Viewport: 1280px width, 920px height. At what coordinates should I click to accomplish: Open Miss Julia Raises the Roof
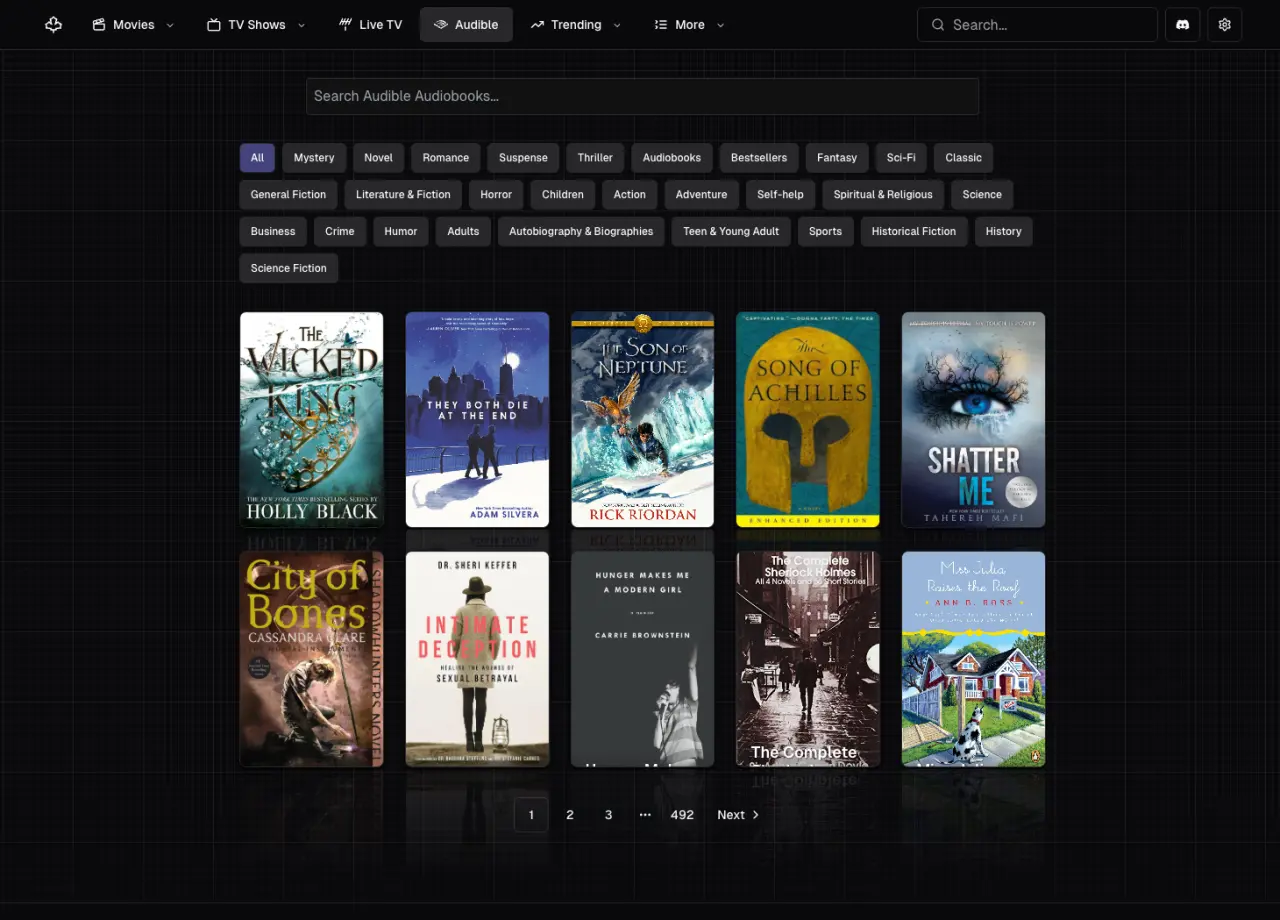973,659
